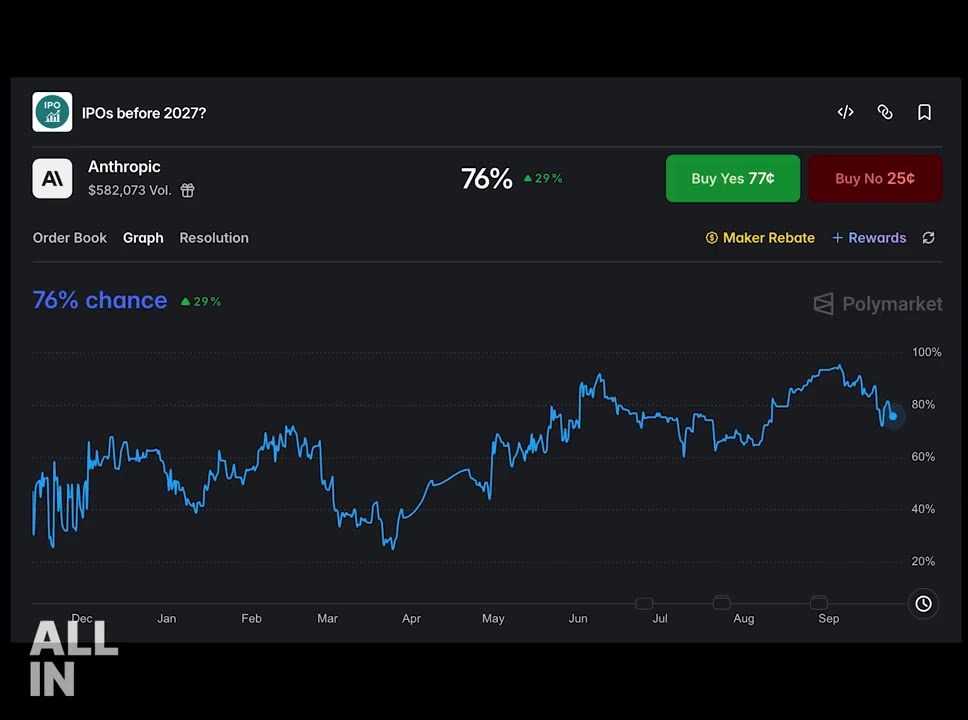Click the Anthropic market name
This screenshot has width=968, height=720.
pos(124,167)
